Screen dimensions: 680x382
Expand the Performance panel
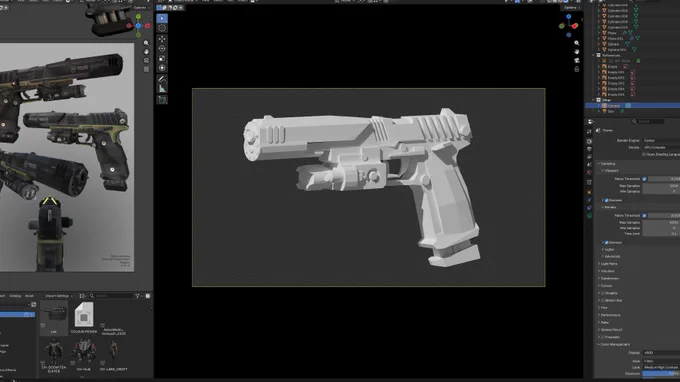pos(610,315)
